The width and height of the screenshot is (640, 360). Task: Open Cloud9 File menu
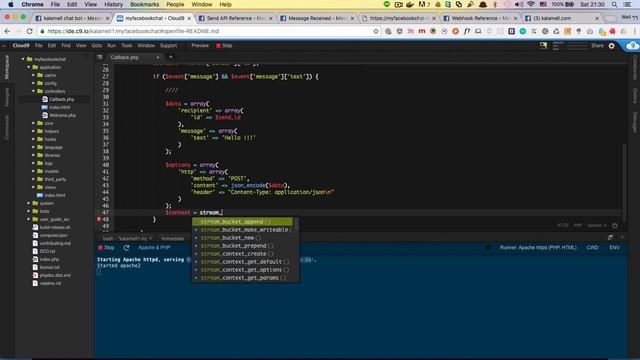pos(38,46)
